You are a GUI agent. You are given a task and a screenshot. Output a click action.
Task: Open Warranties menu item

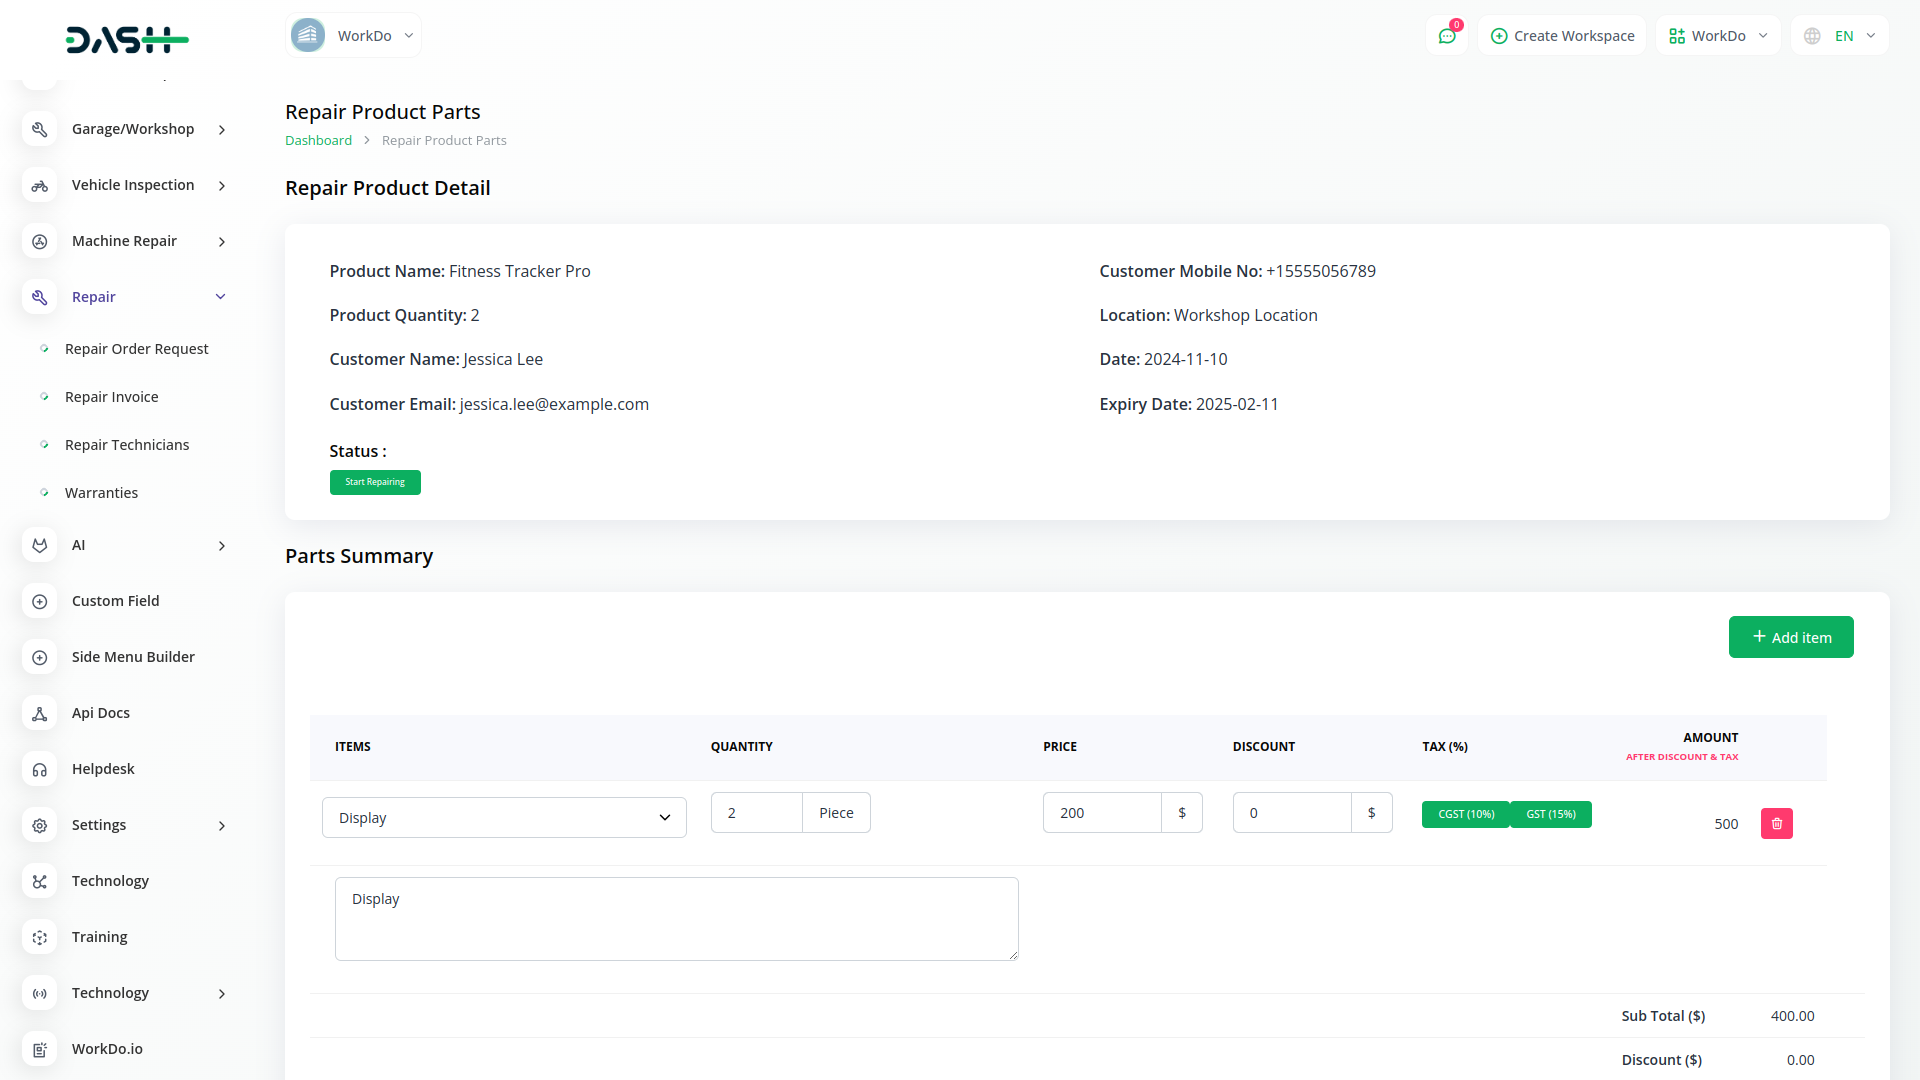pyautogui.click(x=102, y=493)
